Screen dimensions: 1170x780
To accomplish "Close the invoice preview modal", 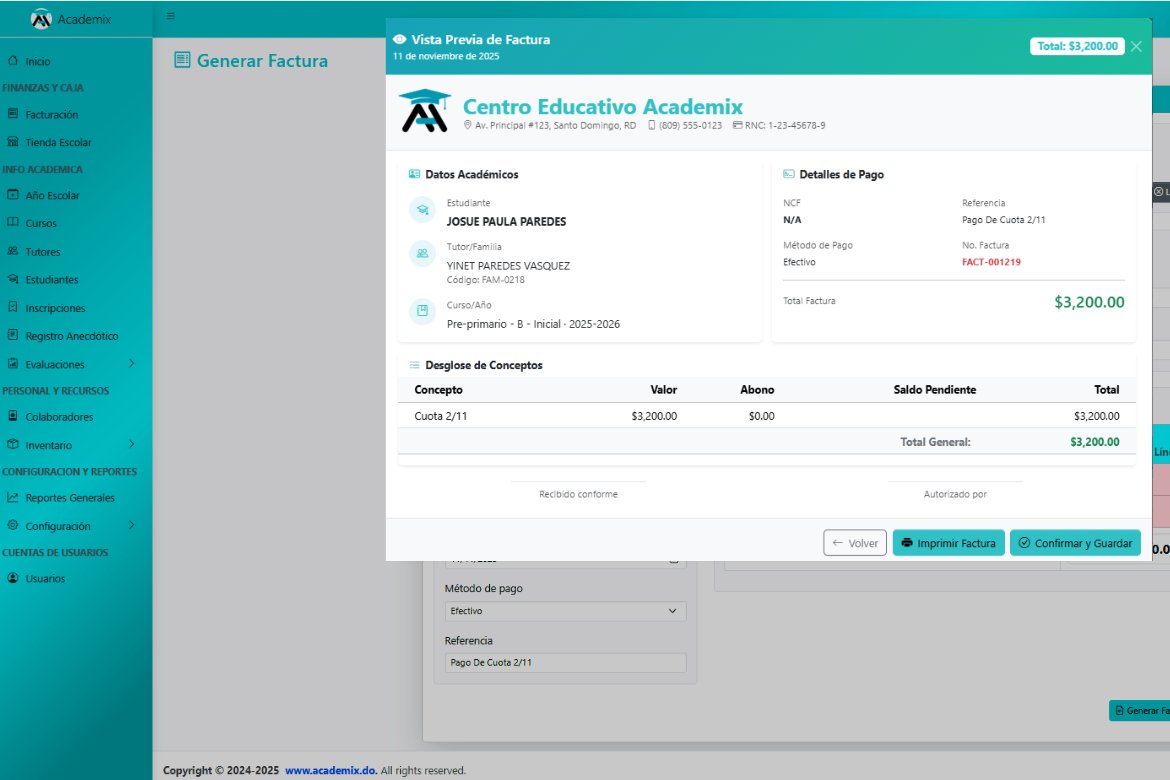I will pyautogui.click(x=1136, y=46).
